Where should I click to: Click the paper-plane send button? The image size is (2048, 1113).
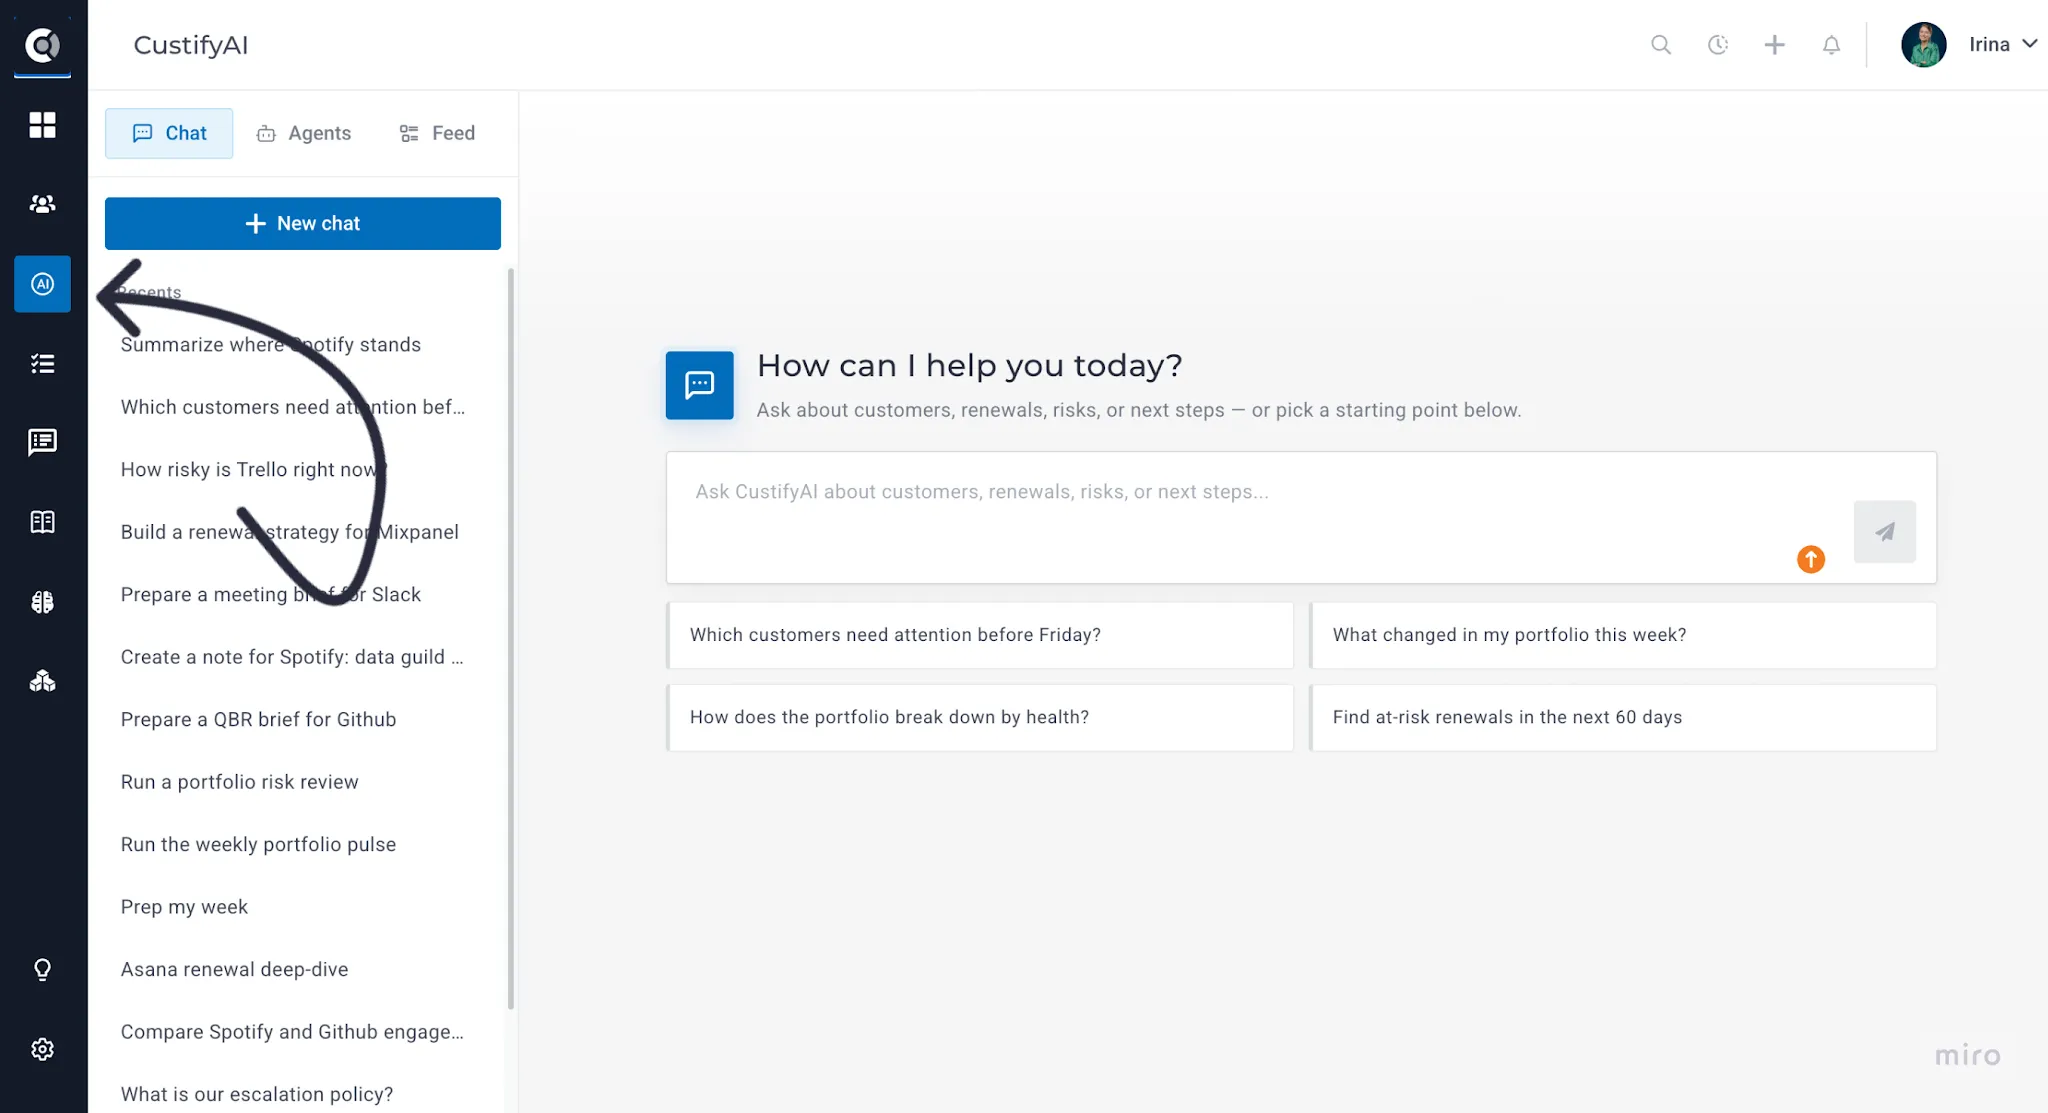coord(1884,532)
